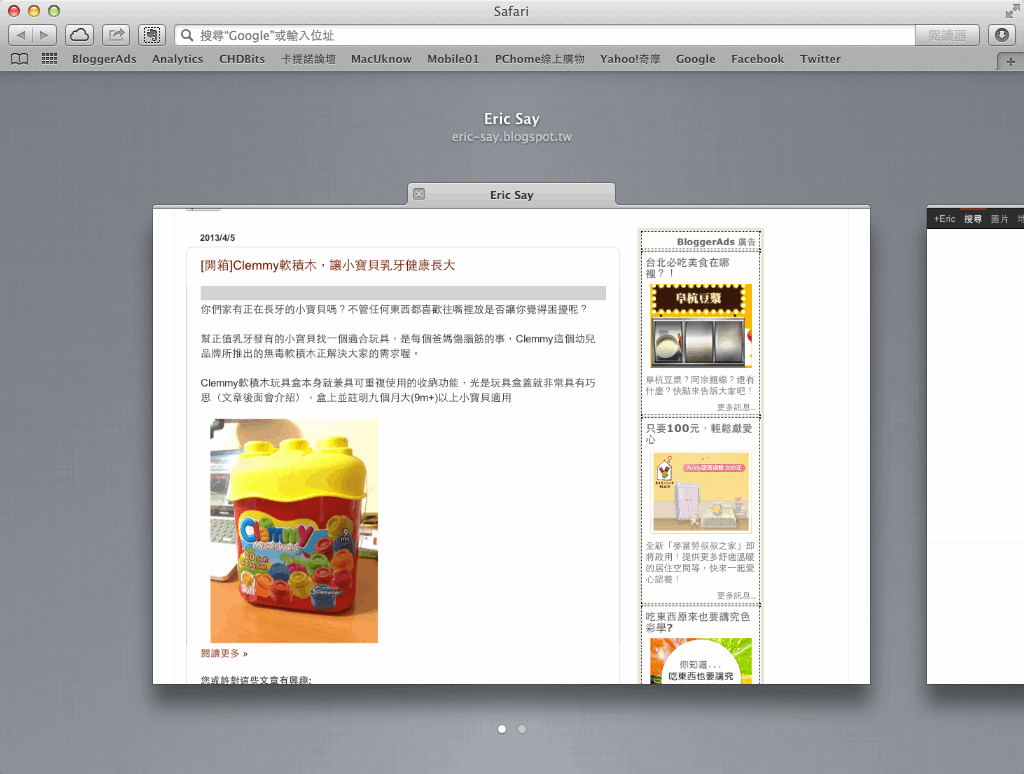Open MacUknow bookmark

(381, 59)
